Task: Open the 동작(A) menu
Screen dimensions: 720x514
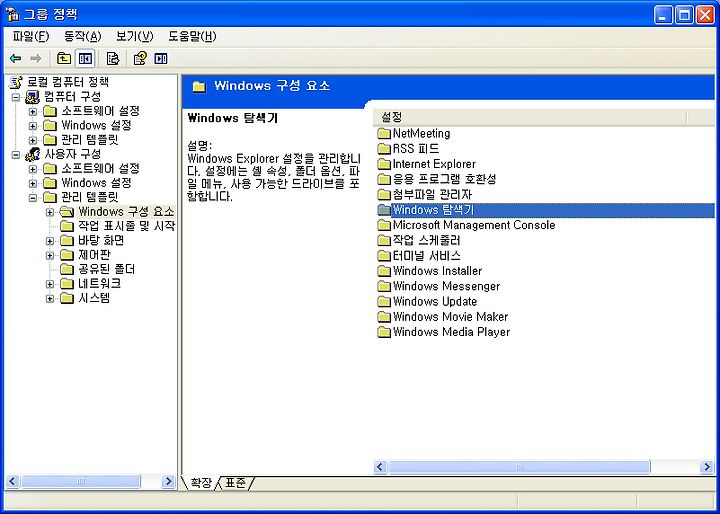Action: pos(83,36)
